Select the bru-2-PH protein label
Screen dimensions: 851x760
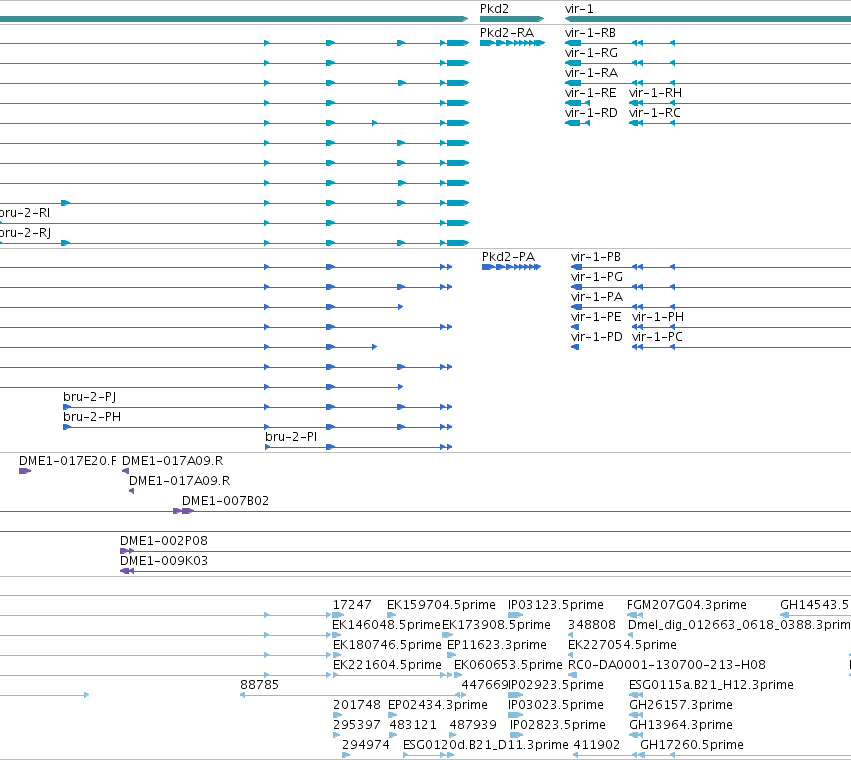point(92,417)
